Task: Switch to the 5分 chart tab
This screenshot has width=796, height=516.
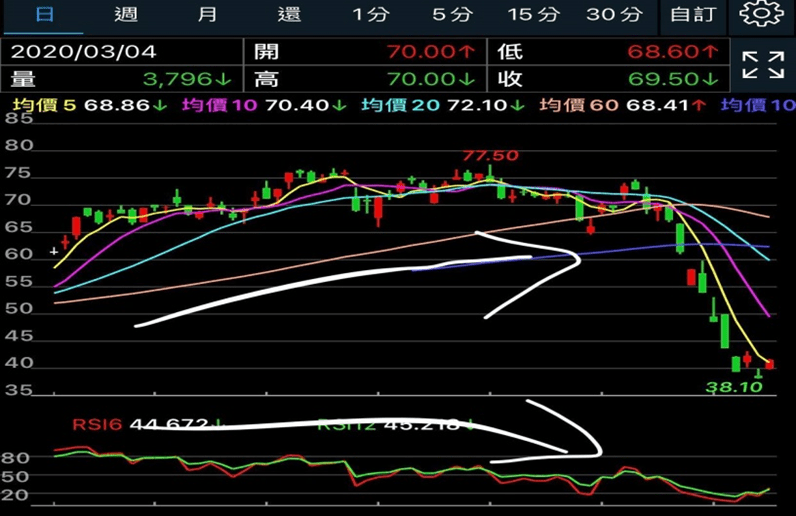Action: (452, 14)
